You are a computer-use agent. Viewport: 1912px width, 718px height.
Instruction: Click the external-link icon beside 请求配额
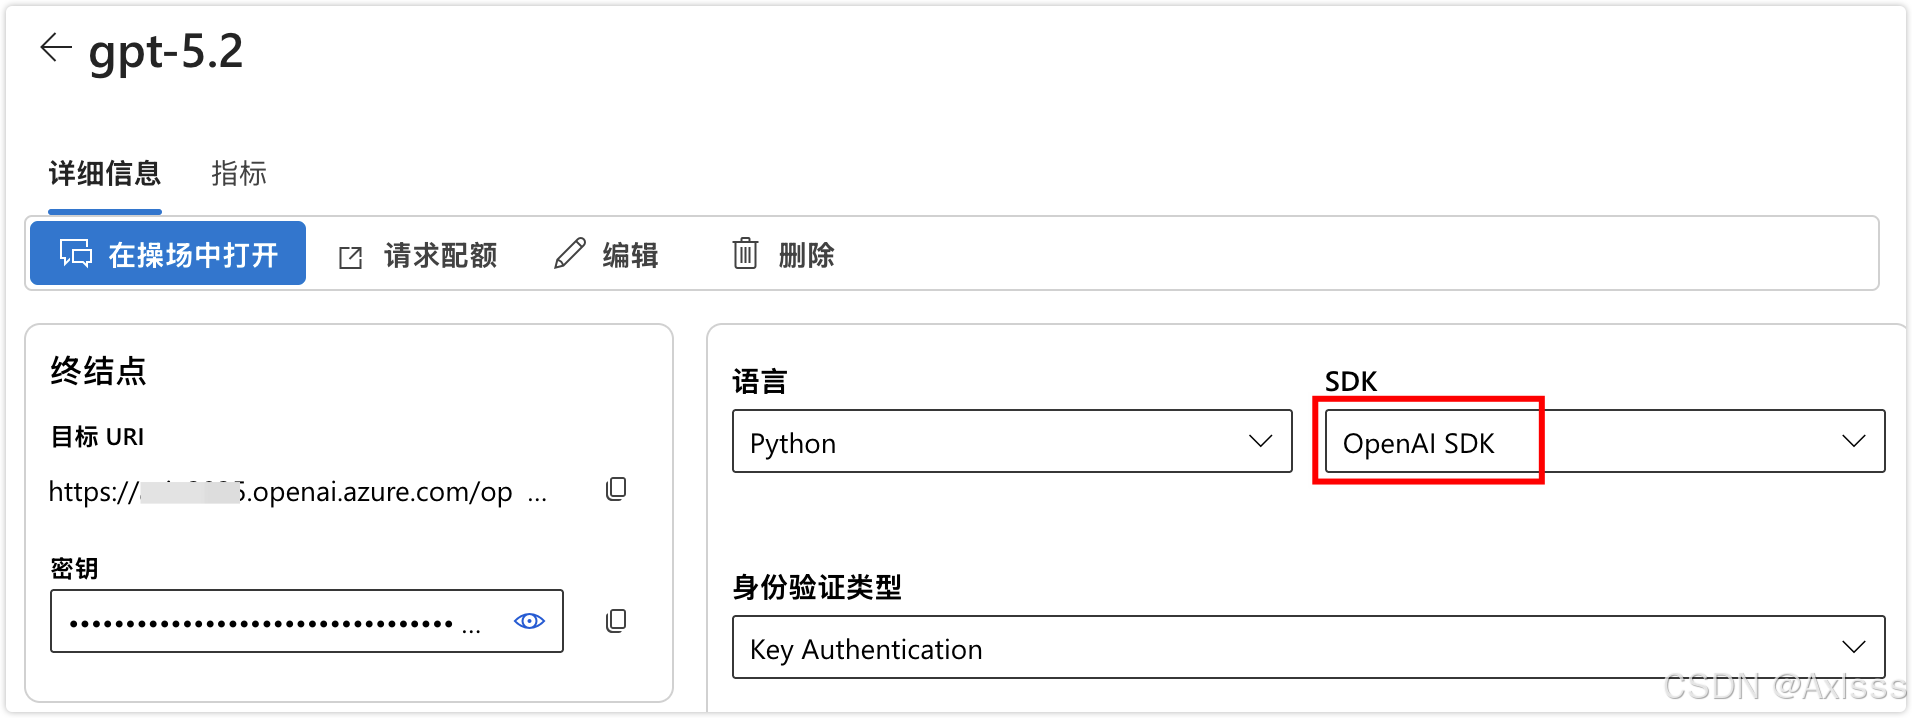tap(350, 257)
